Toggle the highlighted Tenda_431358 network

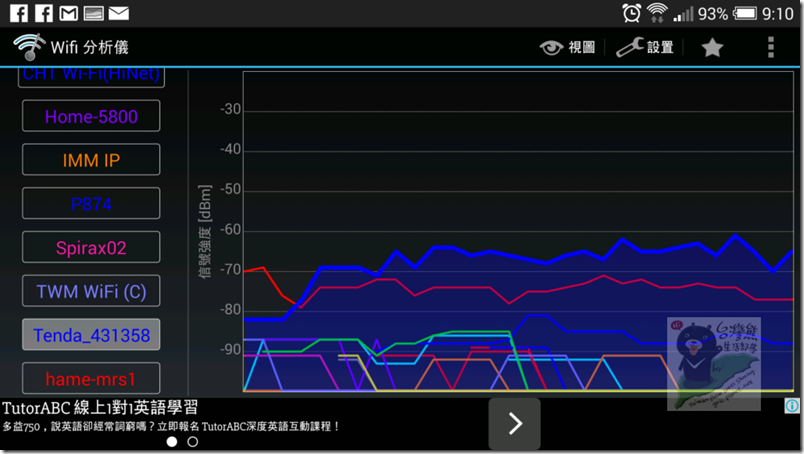coord(91,335)
